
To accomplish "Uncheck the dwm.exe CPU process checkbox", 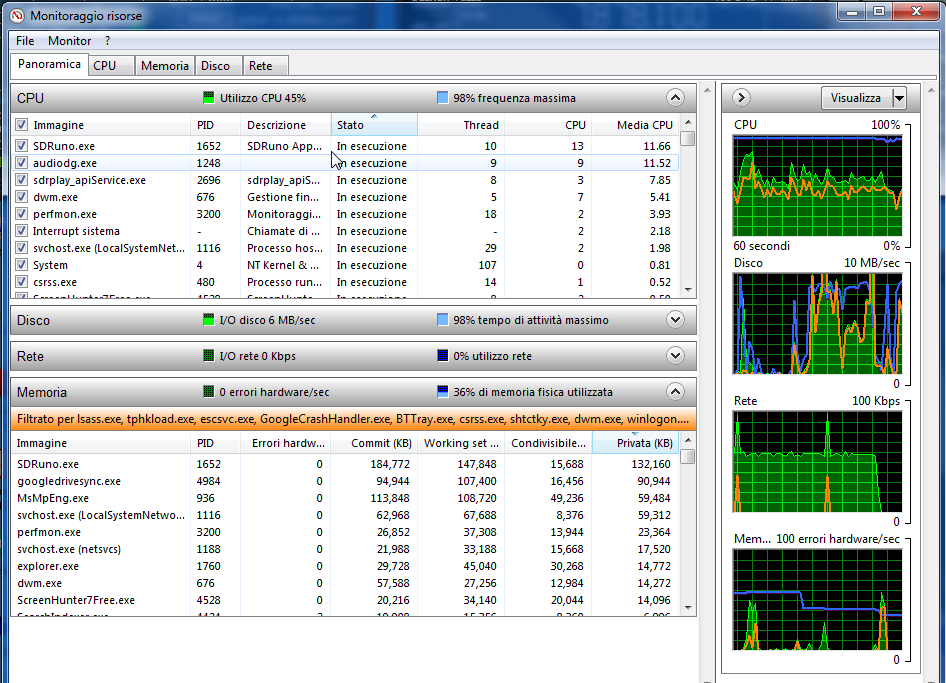I will (x=22, y=197).
